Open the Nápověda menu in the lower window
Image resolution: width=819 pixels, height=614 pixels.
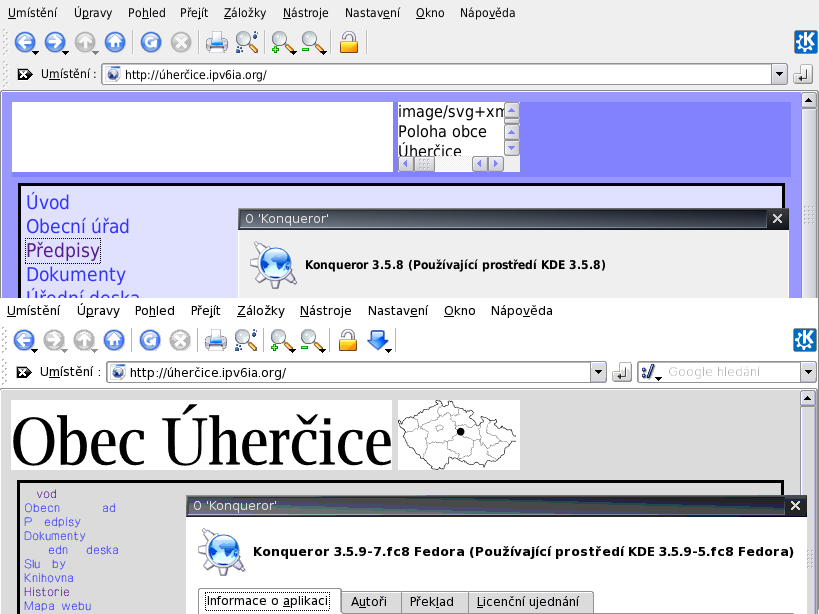(x=521, y=311)
